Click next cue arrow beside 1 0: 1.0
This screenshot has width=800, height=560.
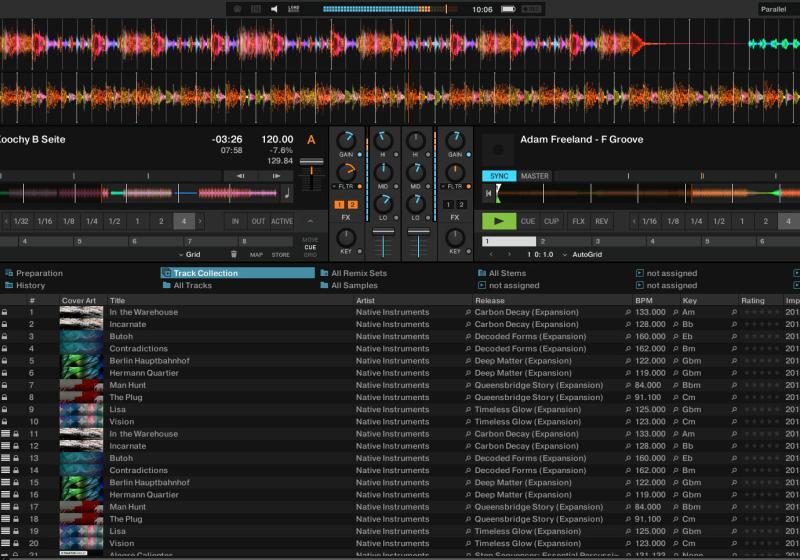pyautogui.click(x=509, y=254)
